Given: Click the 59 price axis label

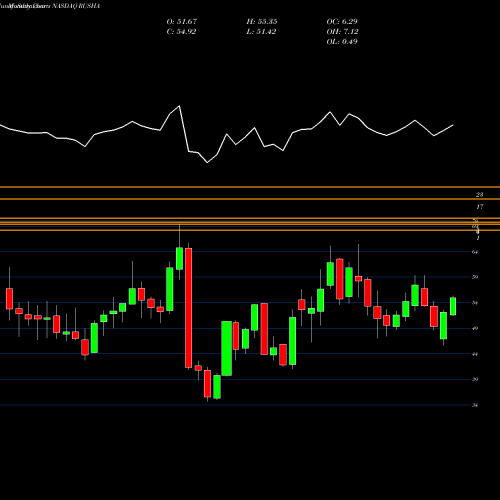Looking at the screenshot, I should click(475, 277).
